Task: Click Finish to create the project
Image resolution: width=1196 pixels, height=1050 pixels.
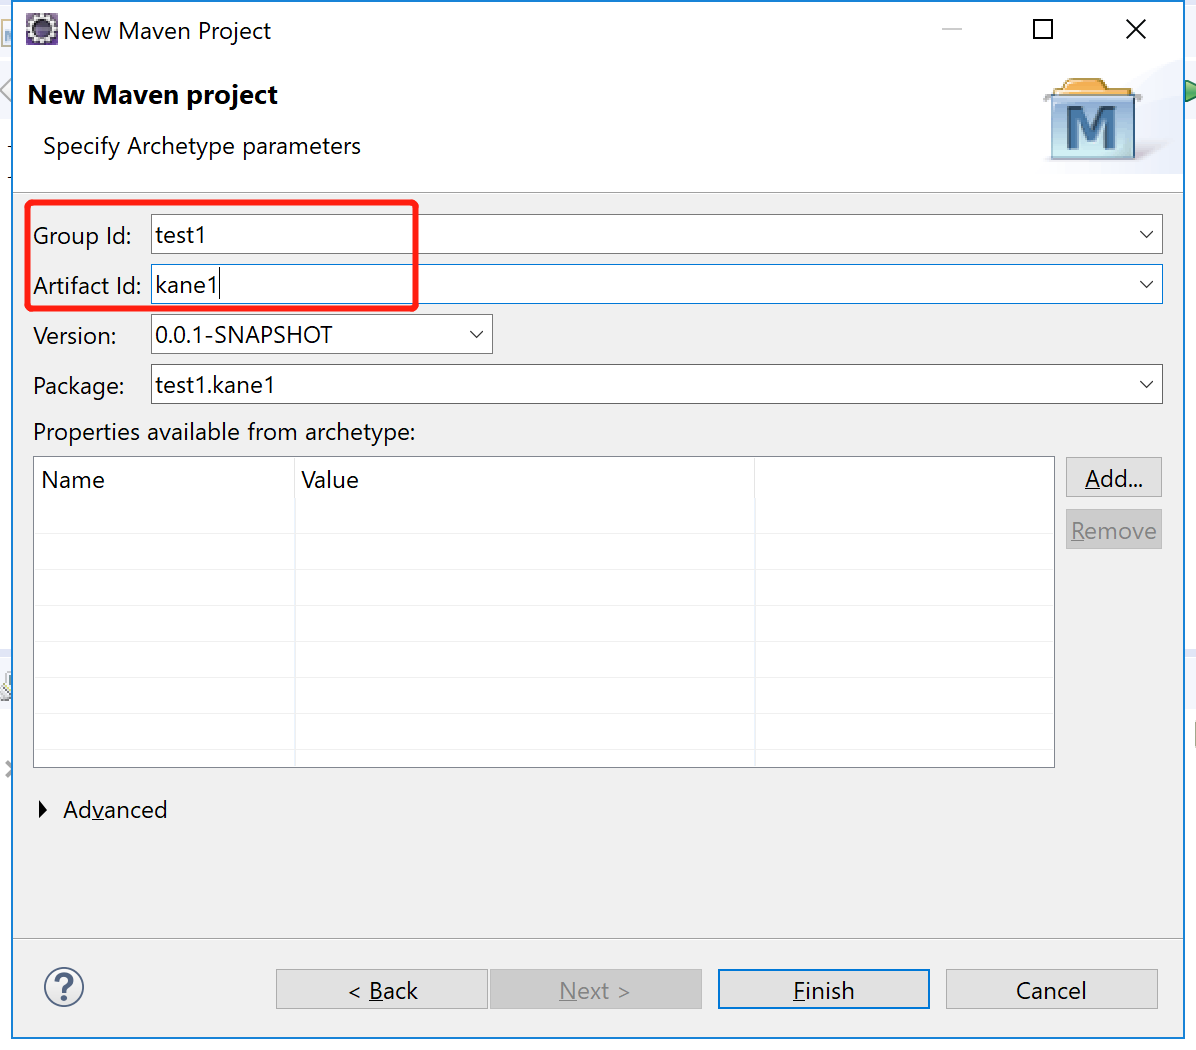Action: tap(823, 990)
